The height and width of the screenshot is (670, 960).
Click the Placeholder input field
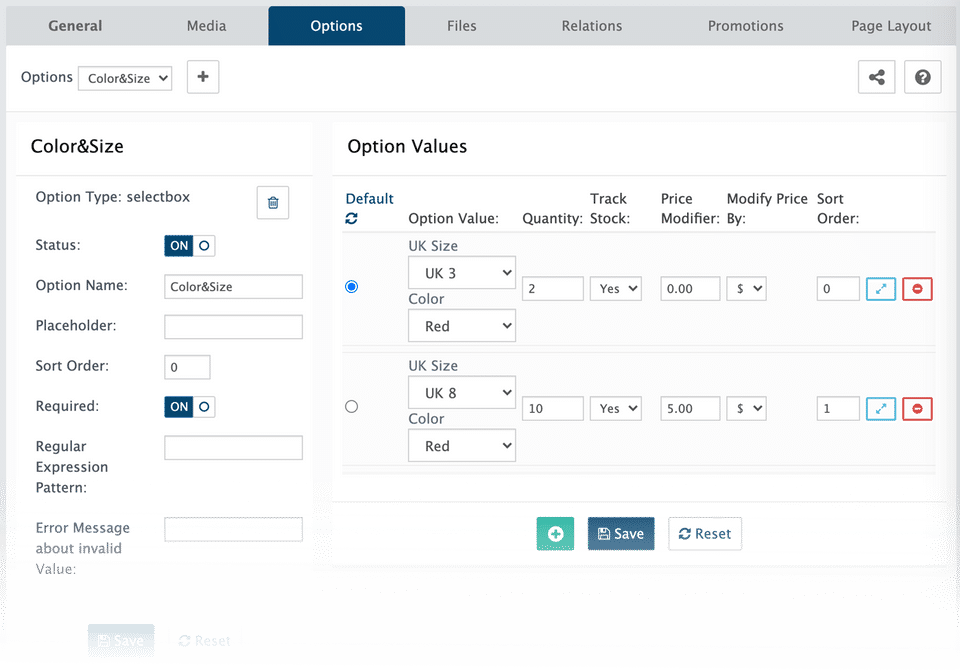pos(233,327)
